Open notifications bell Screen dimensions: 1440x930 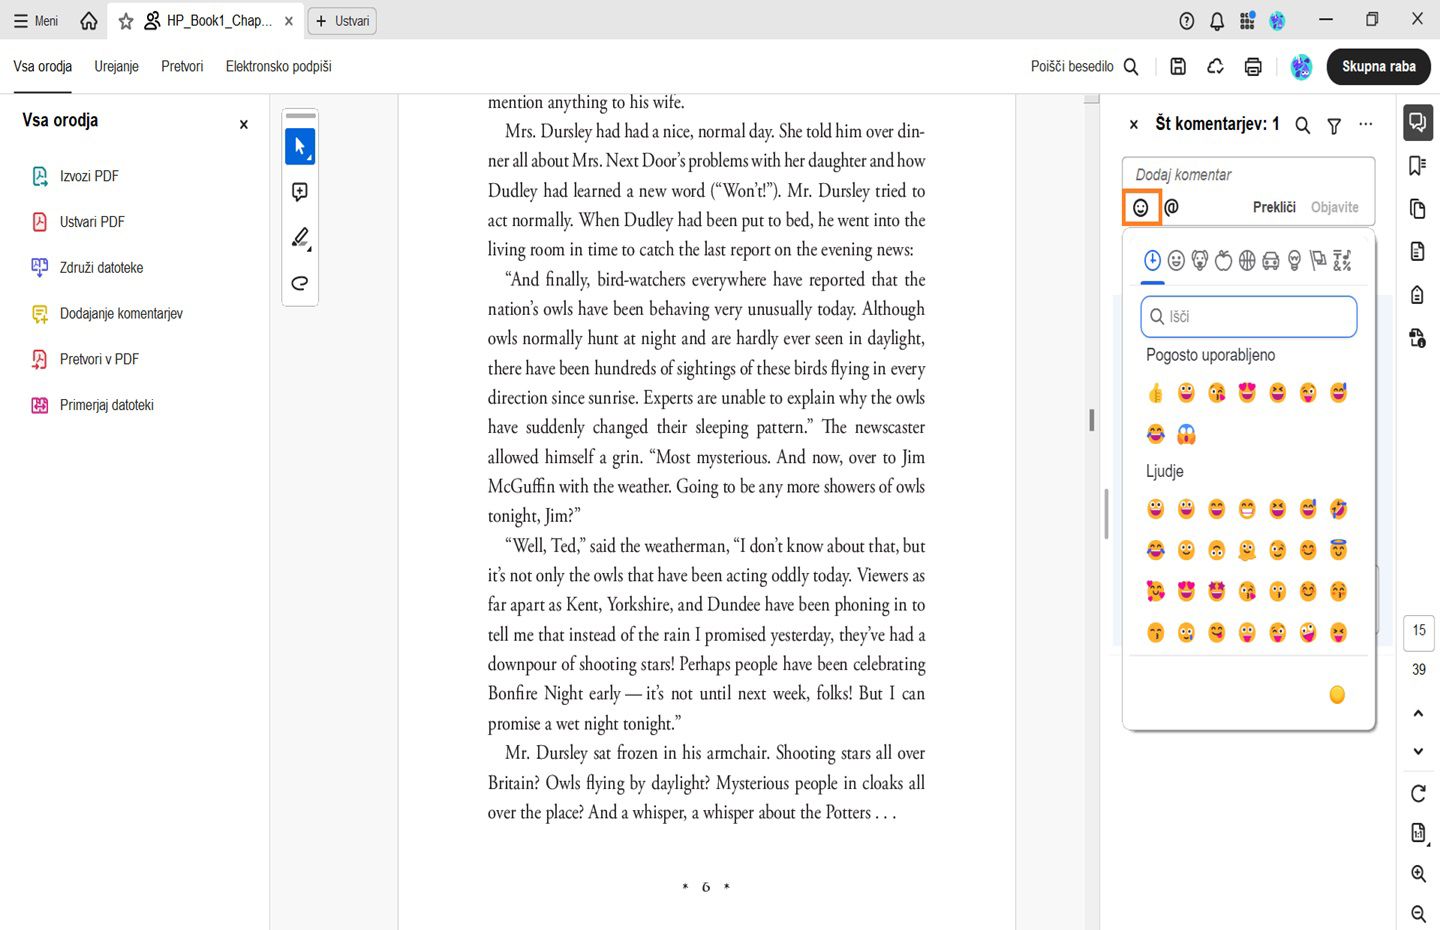coord(1217,21)
